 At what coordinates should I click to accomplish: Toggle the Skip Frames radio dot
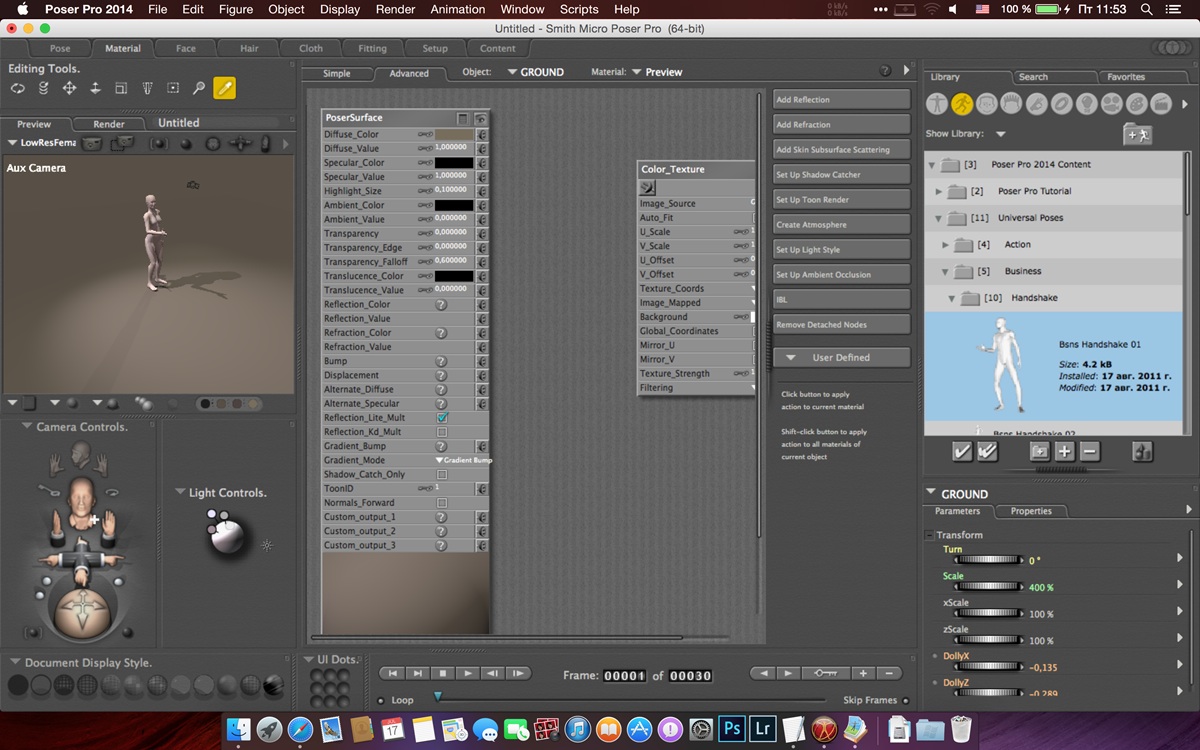(906, 701)
